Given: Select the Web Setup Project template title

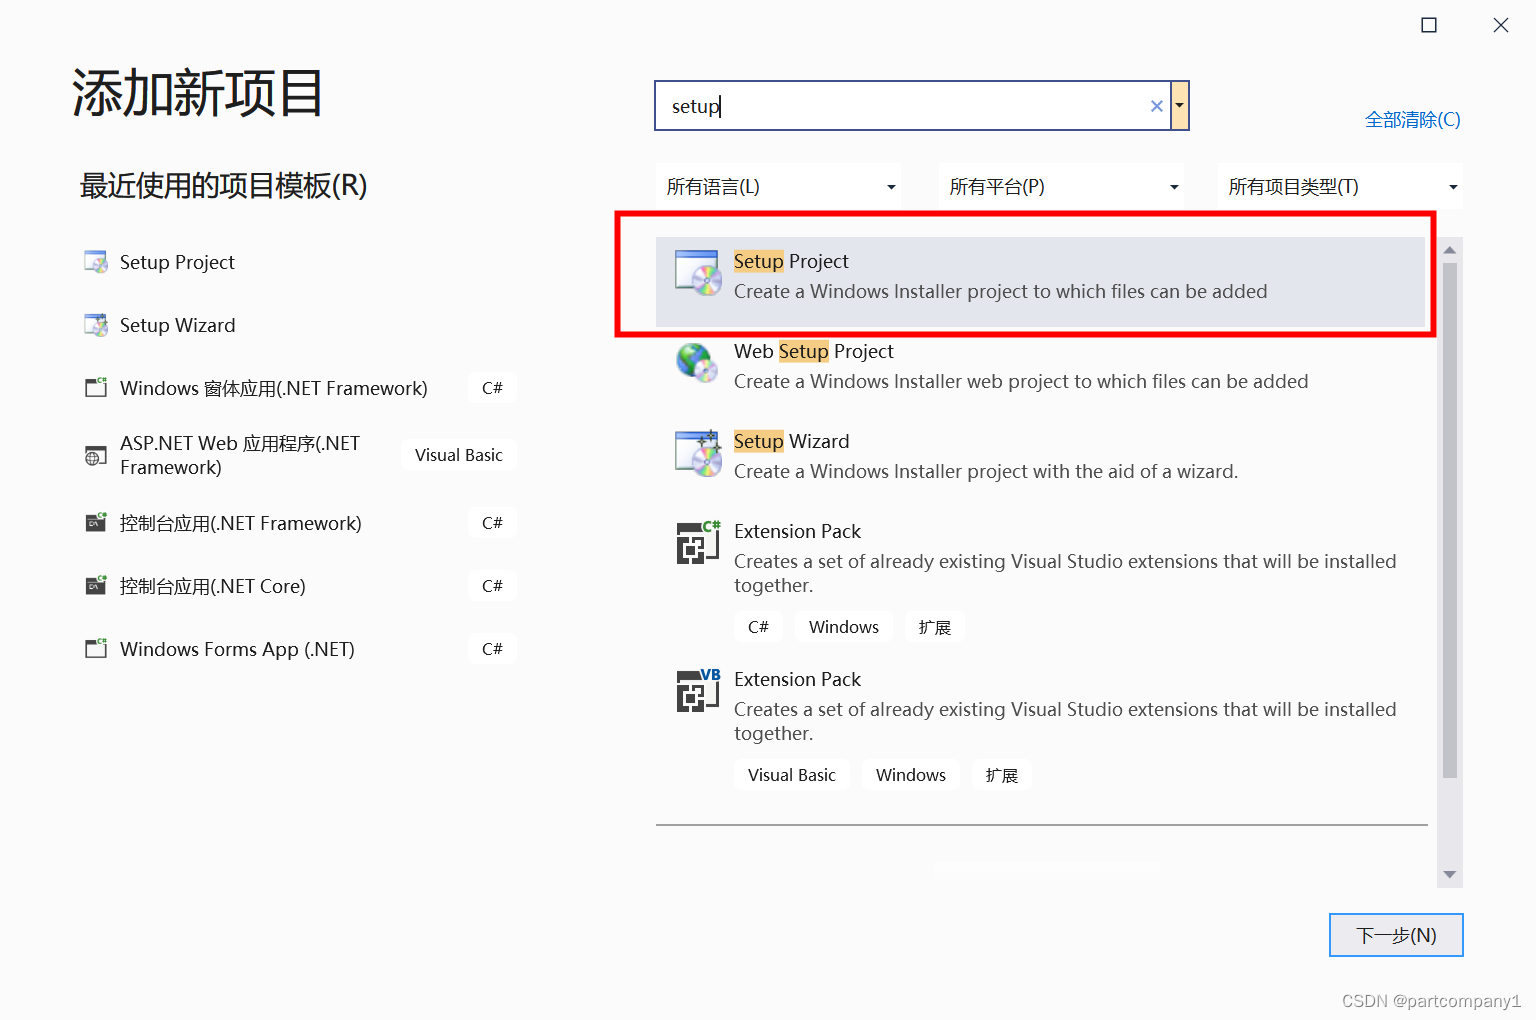Looking at the screenshot, I should (x=814, y=351).
